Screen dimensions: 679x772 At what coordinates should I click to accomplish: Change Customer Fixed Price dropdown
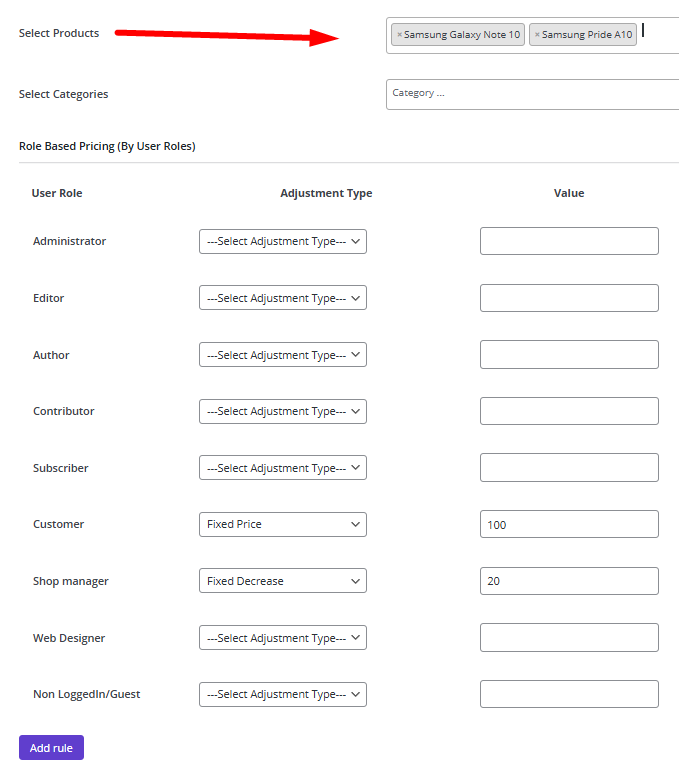(x=283, y=524)
